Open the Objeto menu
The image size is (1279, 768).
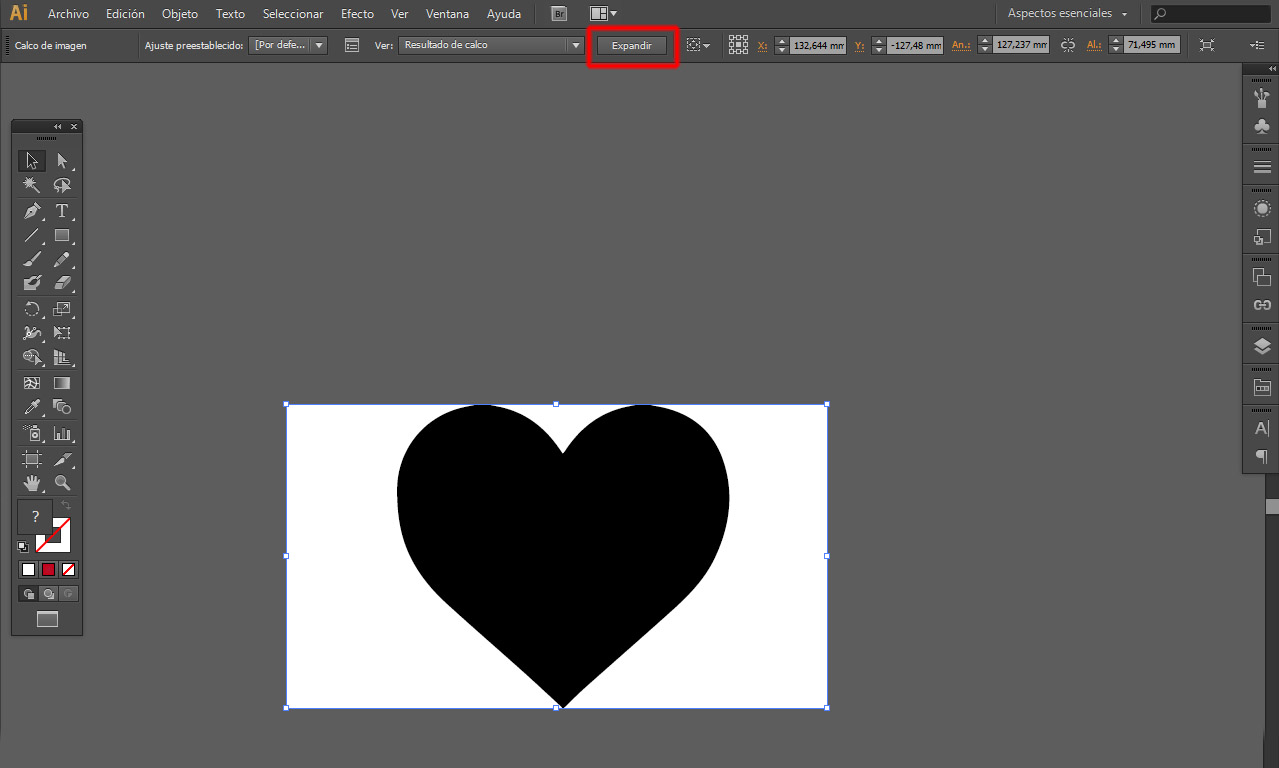pos(179,14)
